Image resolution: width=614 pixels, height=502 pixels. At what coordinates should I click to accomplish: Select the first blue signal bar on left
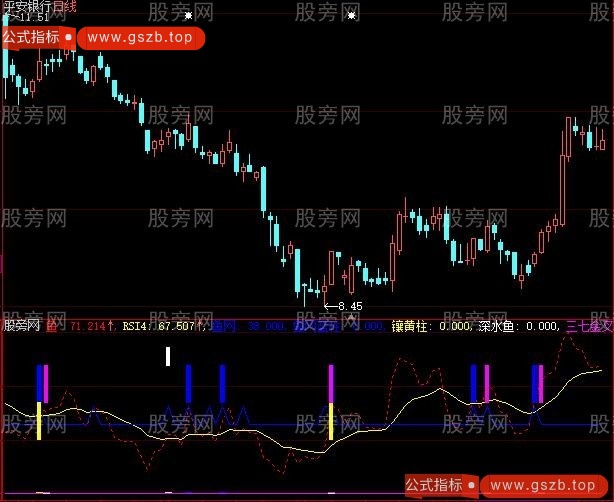[x=39, y=384]
